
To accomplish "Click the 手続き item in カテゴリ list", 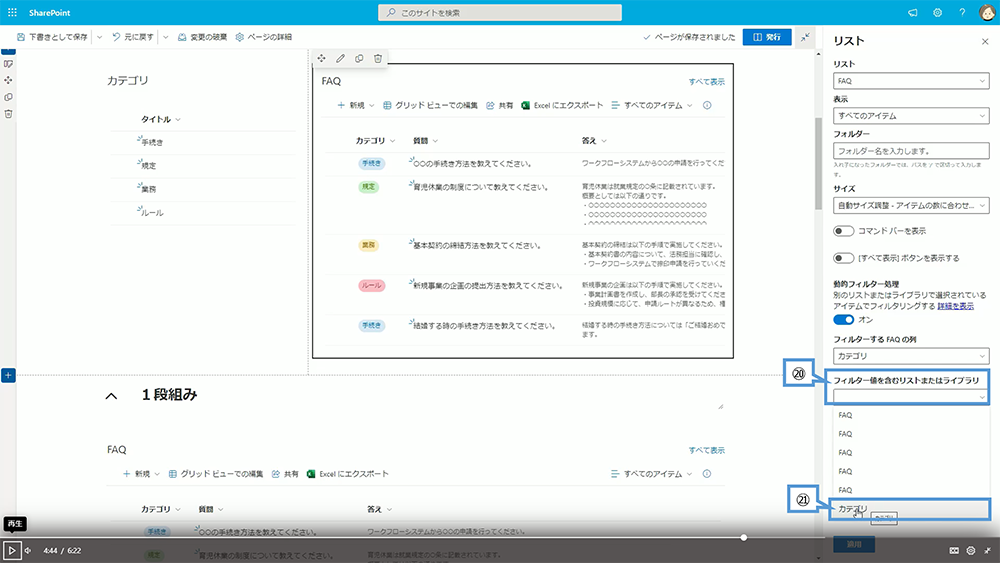I will coord(152,143).
